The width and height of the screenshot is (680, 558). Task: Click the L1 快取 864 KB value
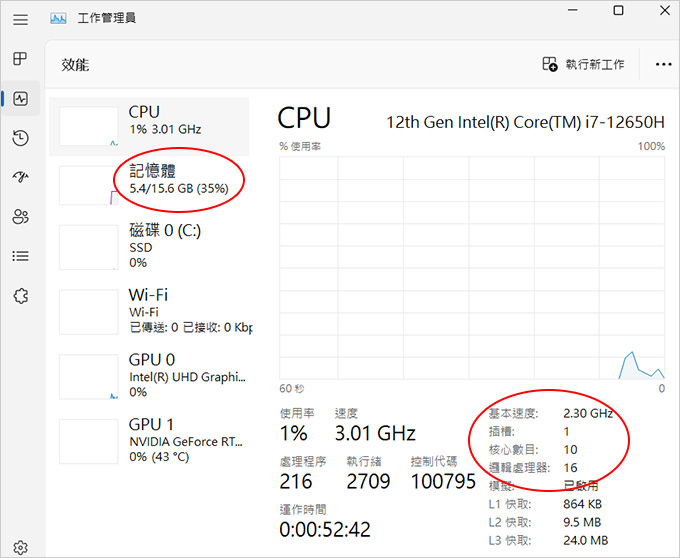tap(582, 504)
